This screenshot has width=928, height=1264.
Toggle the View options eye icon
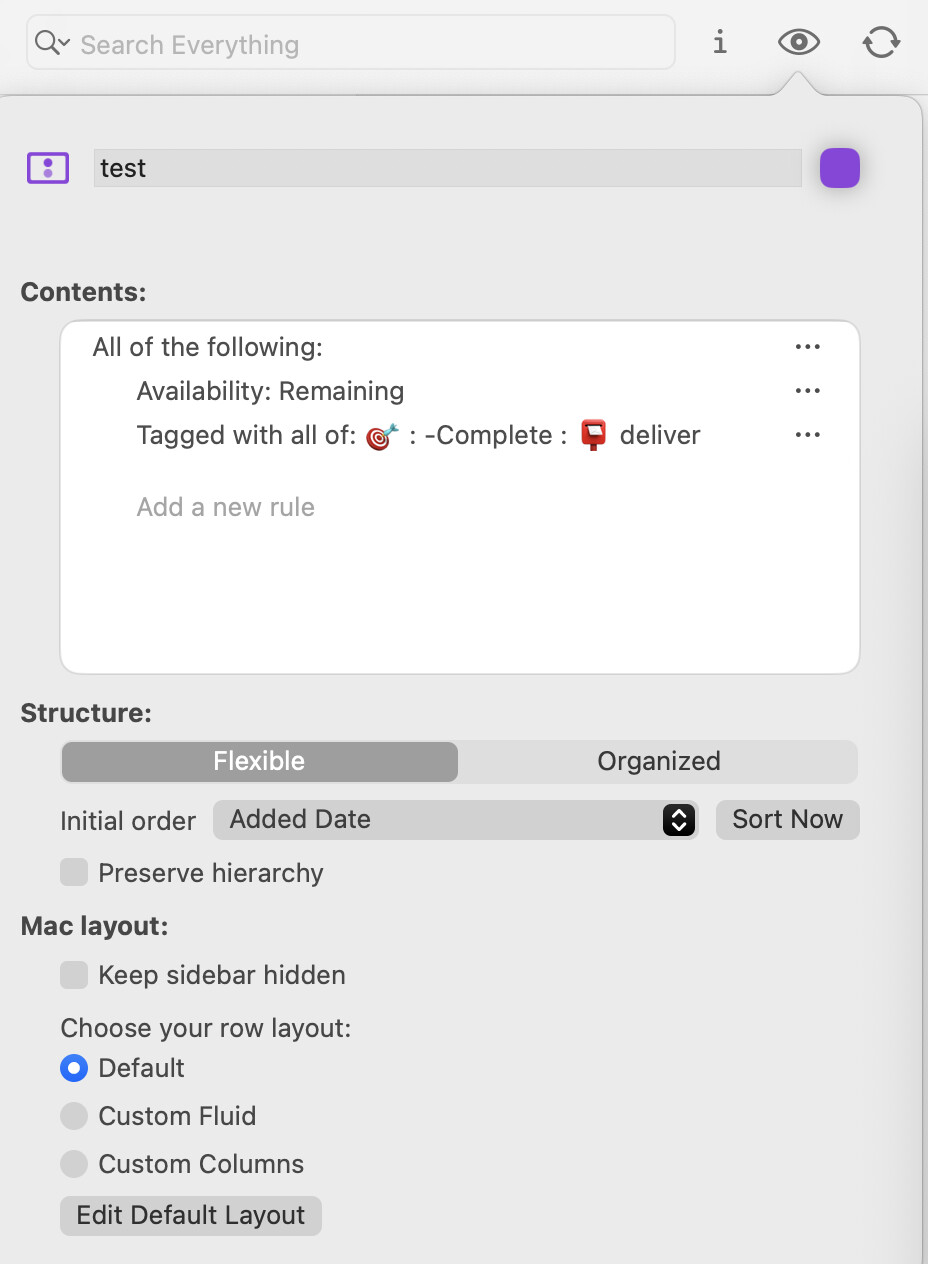tap(798, 42)
